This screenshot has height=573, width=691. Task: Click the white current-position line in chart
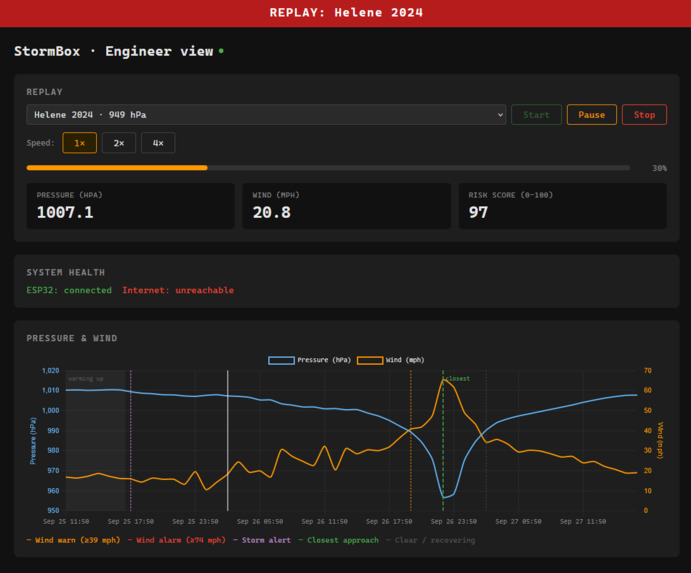tap(227, 441)
